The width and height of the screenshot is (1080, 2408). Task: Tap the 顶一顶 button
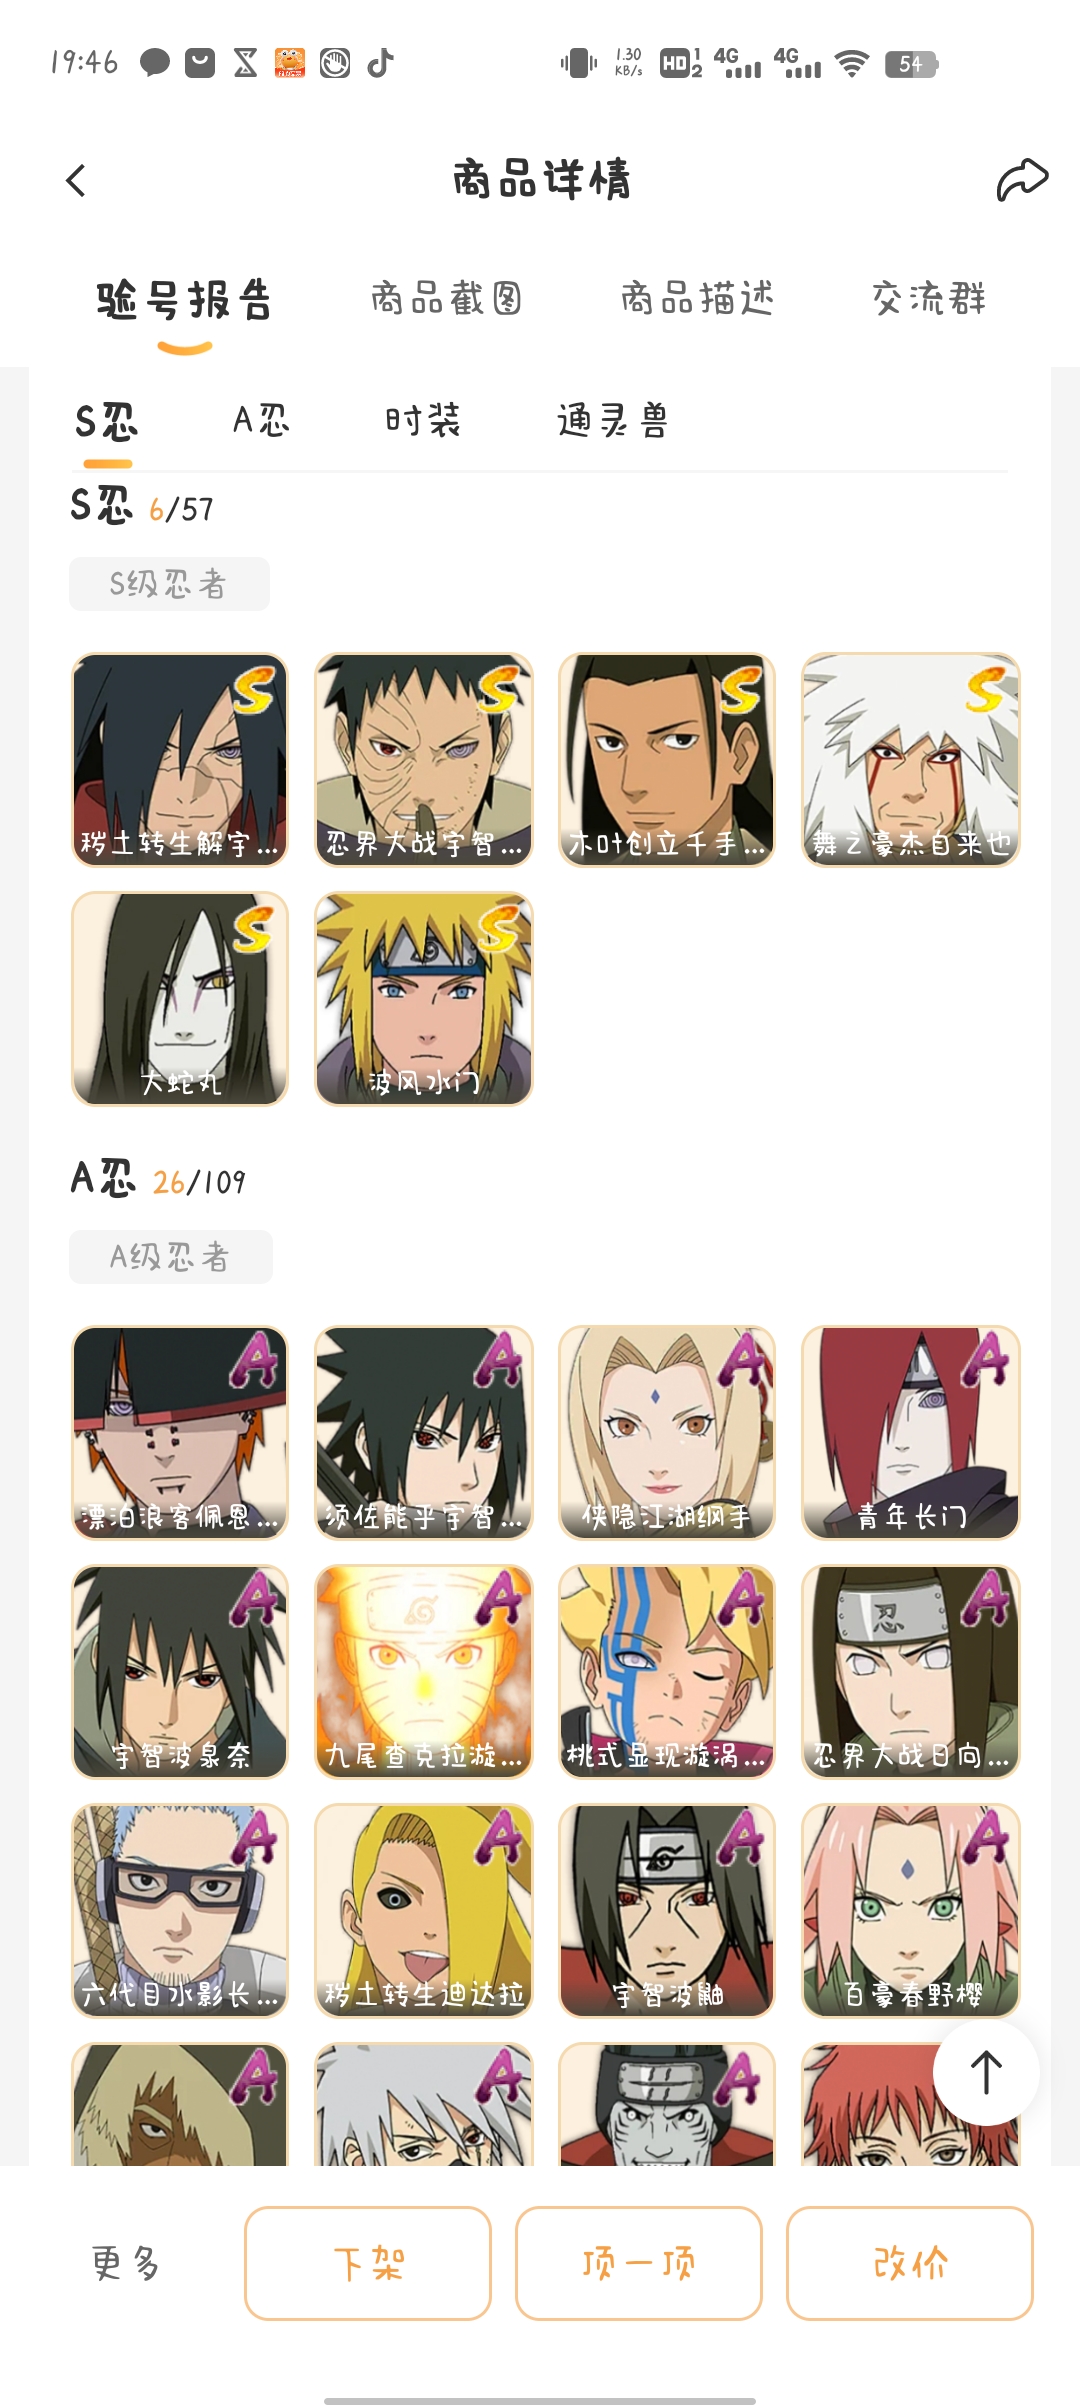pyautogui.click(x=639, y=2263)
